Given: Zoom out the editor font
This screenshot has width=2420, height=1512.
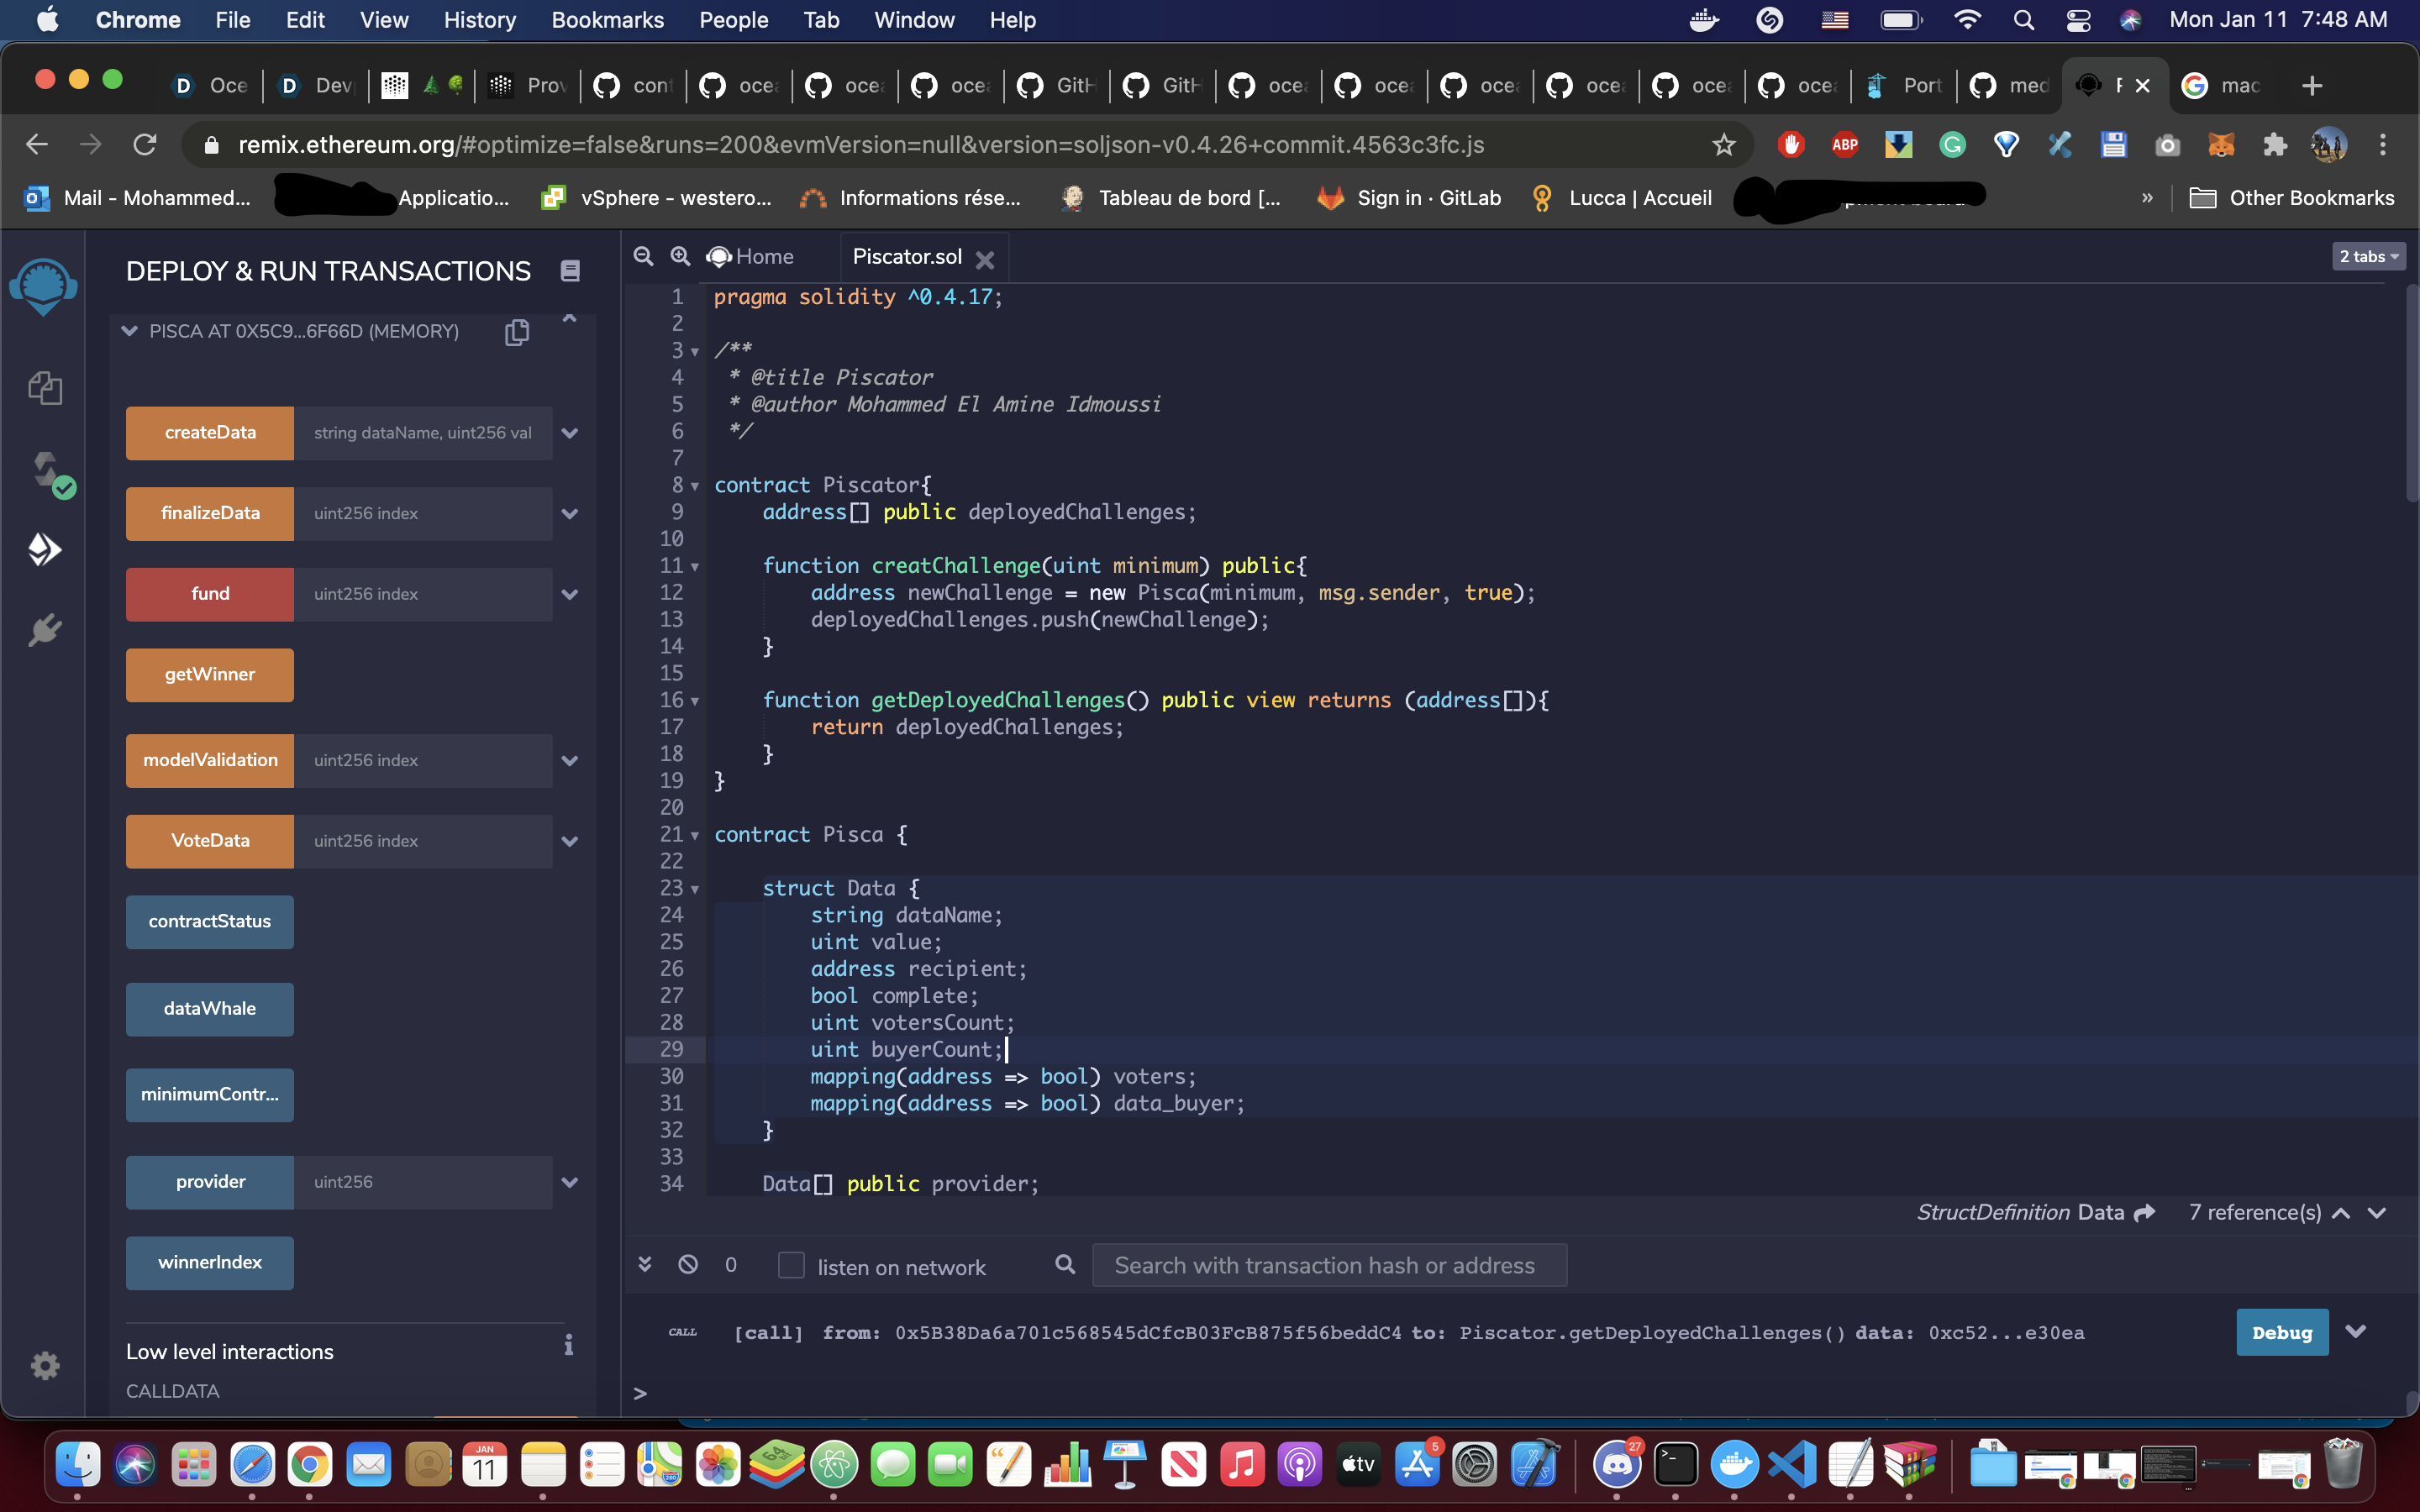Looking at the screenshot, I should coord(643,257).
